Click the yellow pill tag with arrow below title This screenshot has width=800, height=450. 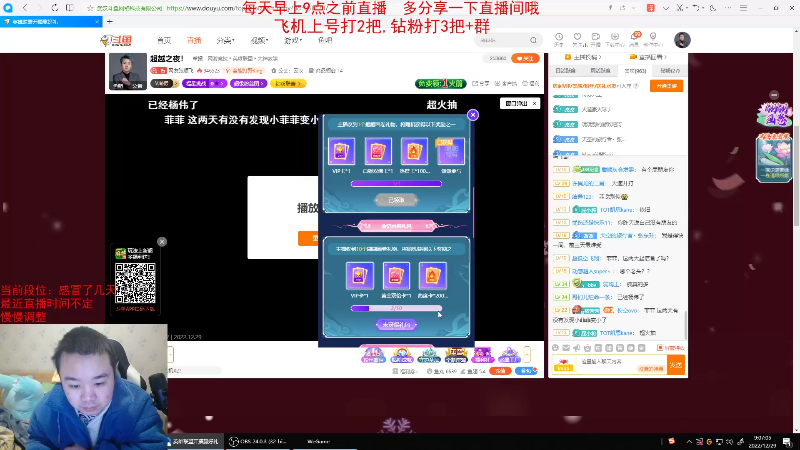tap(288, 83)
